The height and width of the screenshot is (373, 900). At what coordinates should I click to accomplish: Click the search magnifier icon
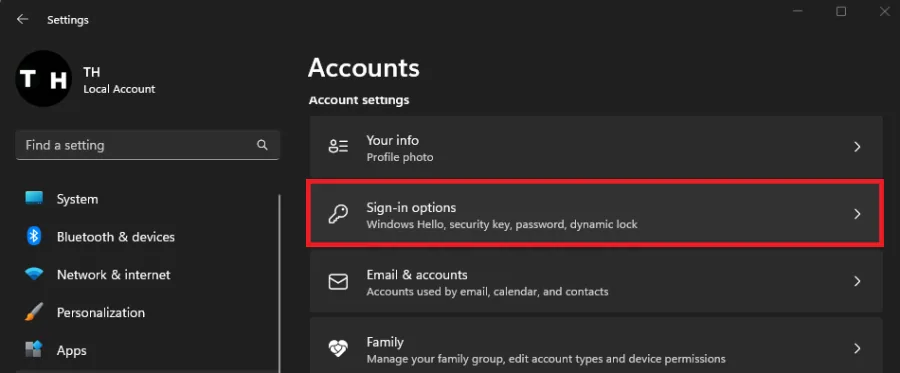[262, 145]
